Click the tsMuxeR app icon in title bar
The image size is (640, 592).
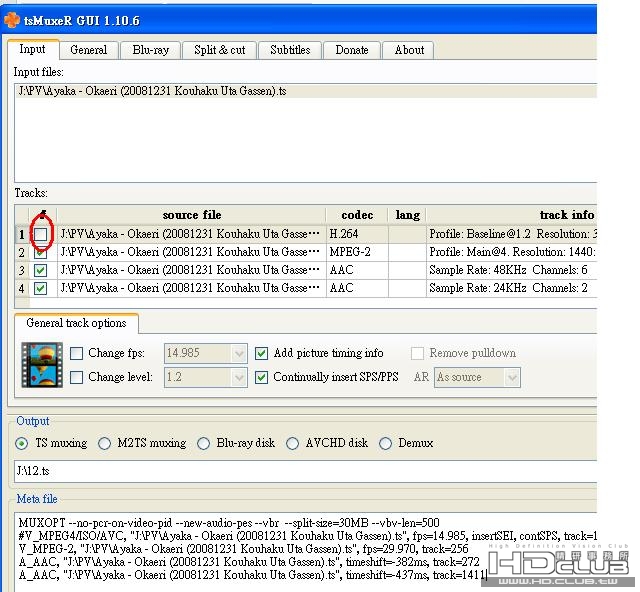tap(11, 20)
